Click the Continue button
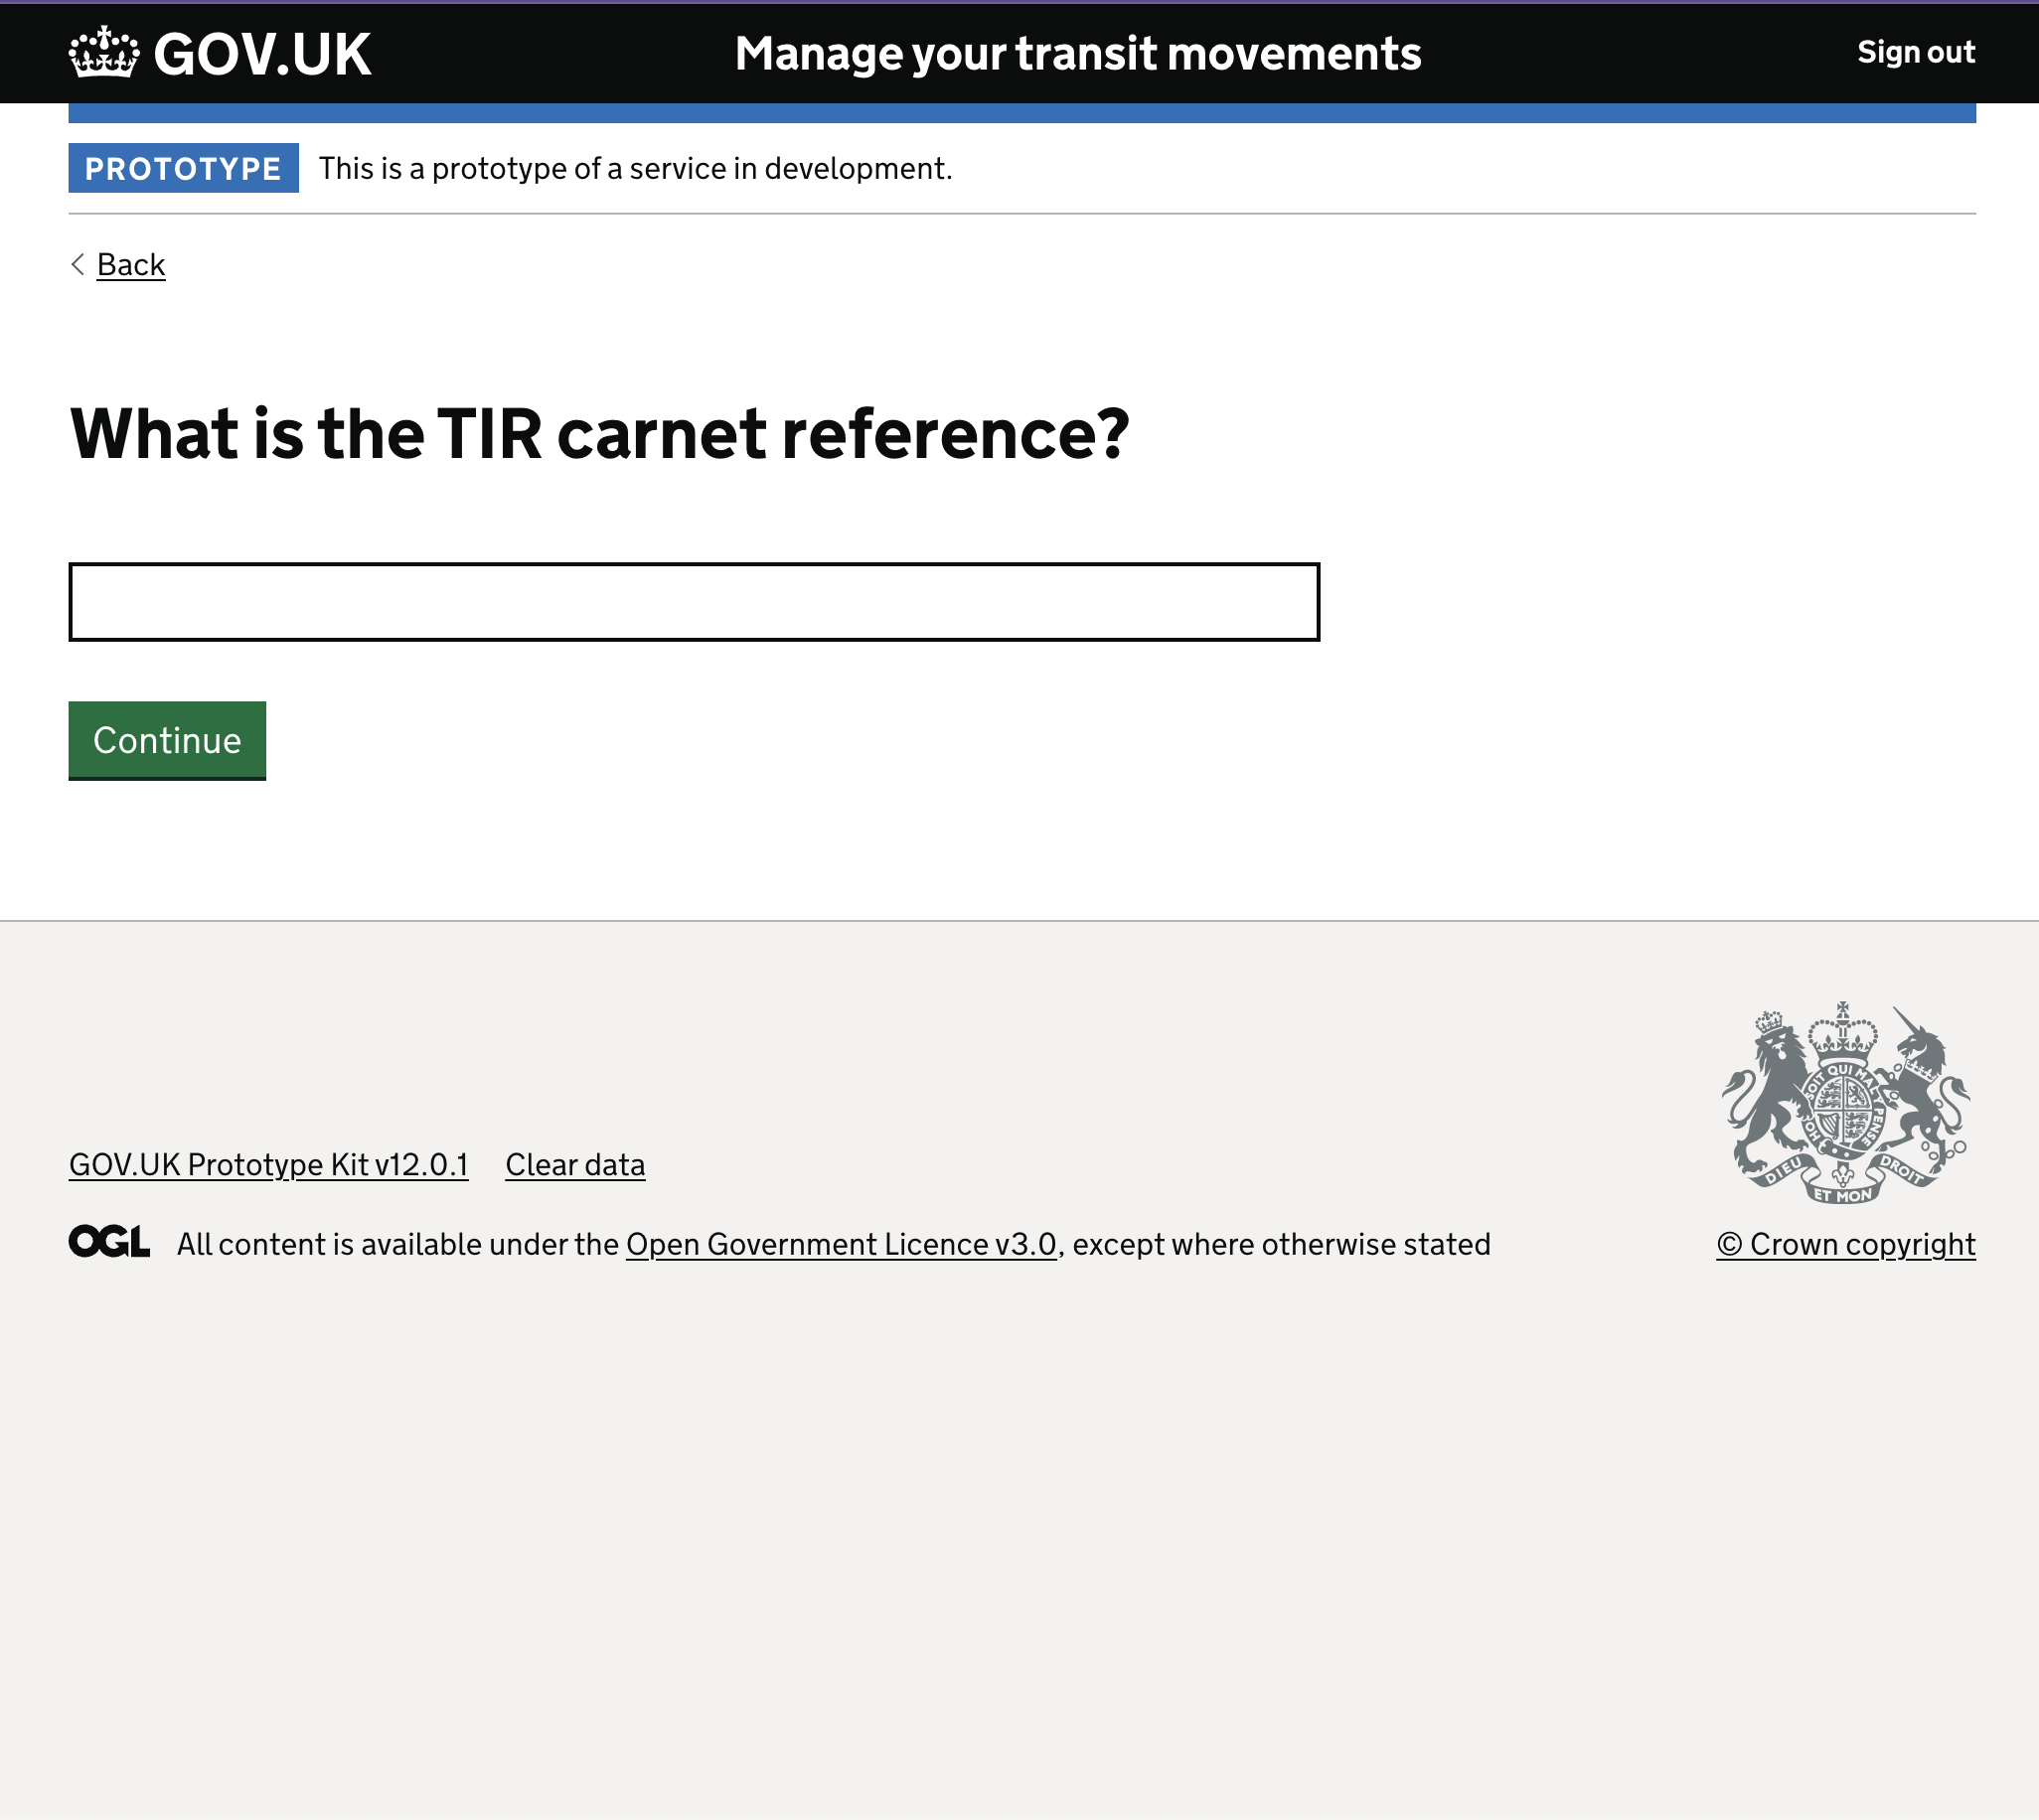 [166, 740]
